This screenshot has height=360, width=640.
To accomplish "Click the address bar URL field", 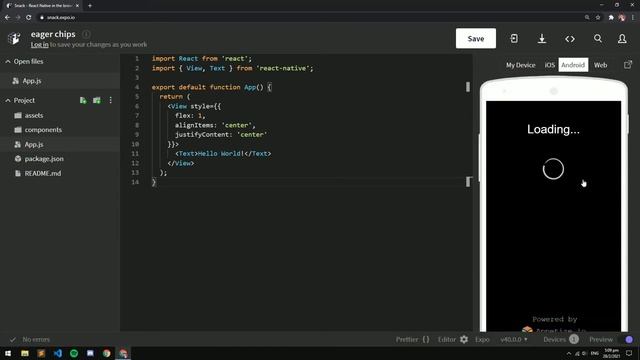I will (310, 18).
